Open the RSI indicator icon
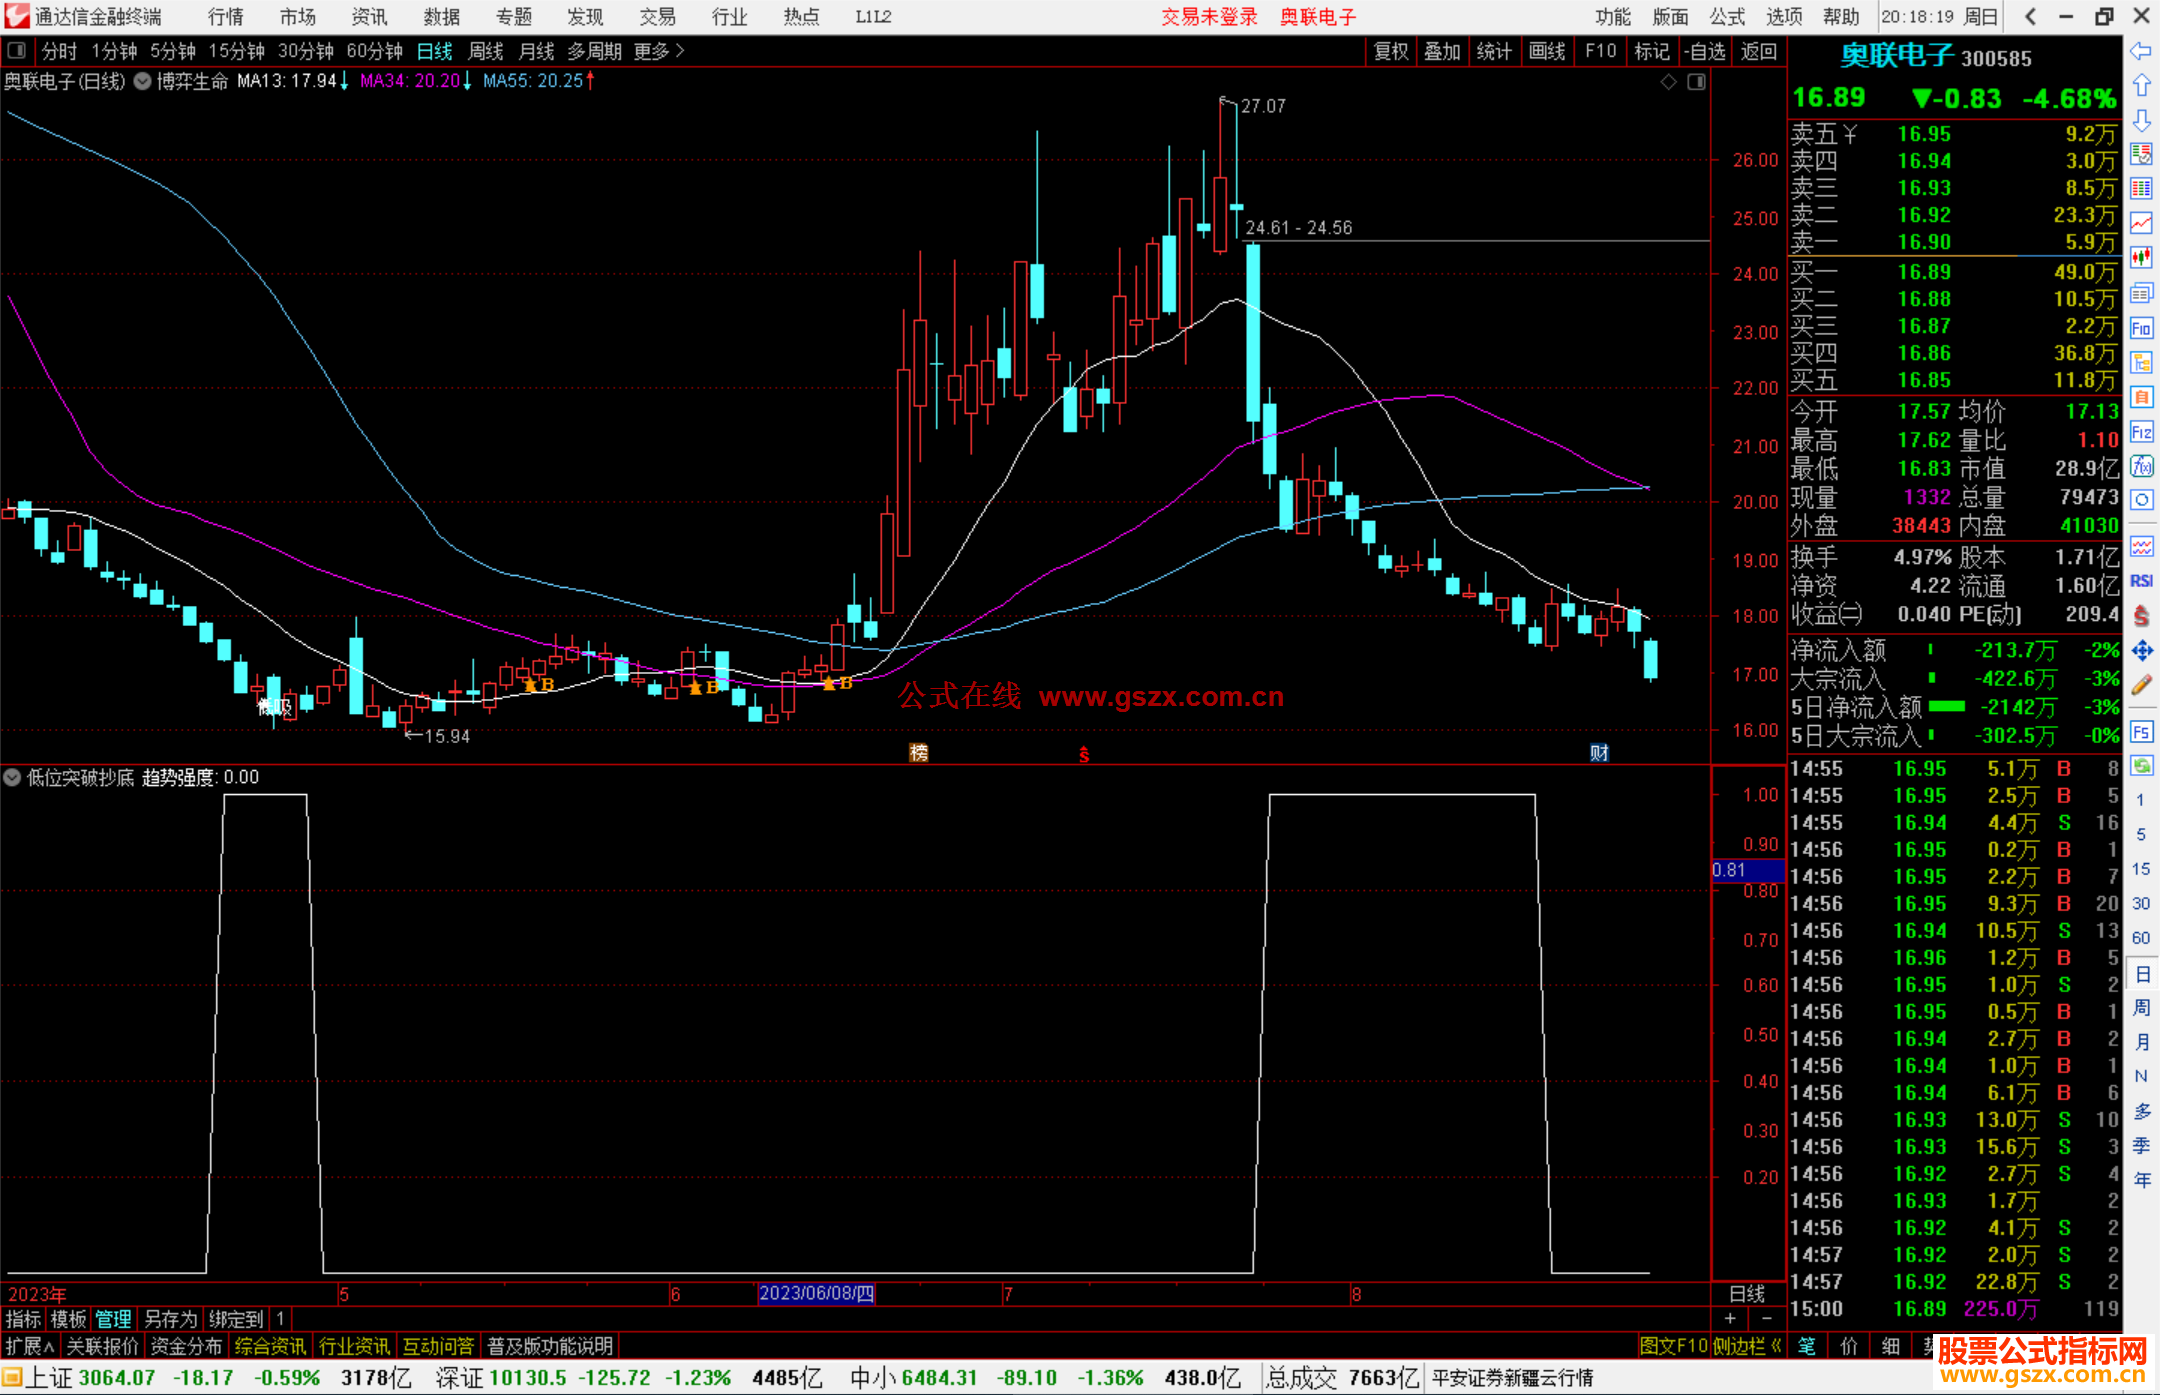The image size is (2160, 1395). 2141,581
